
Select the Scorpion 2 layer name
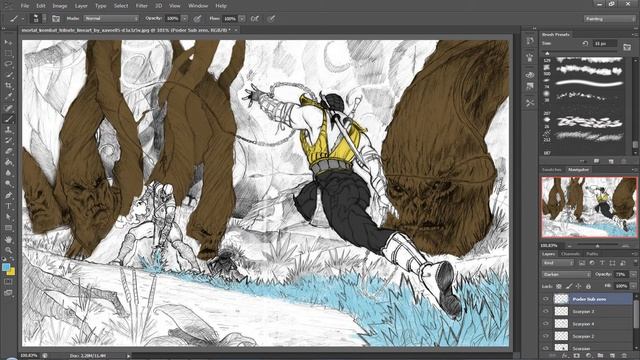[x=583, y=336]
